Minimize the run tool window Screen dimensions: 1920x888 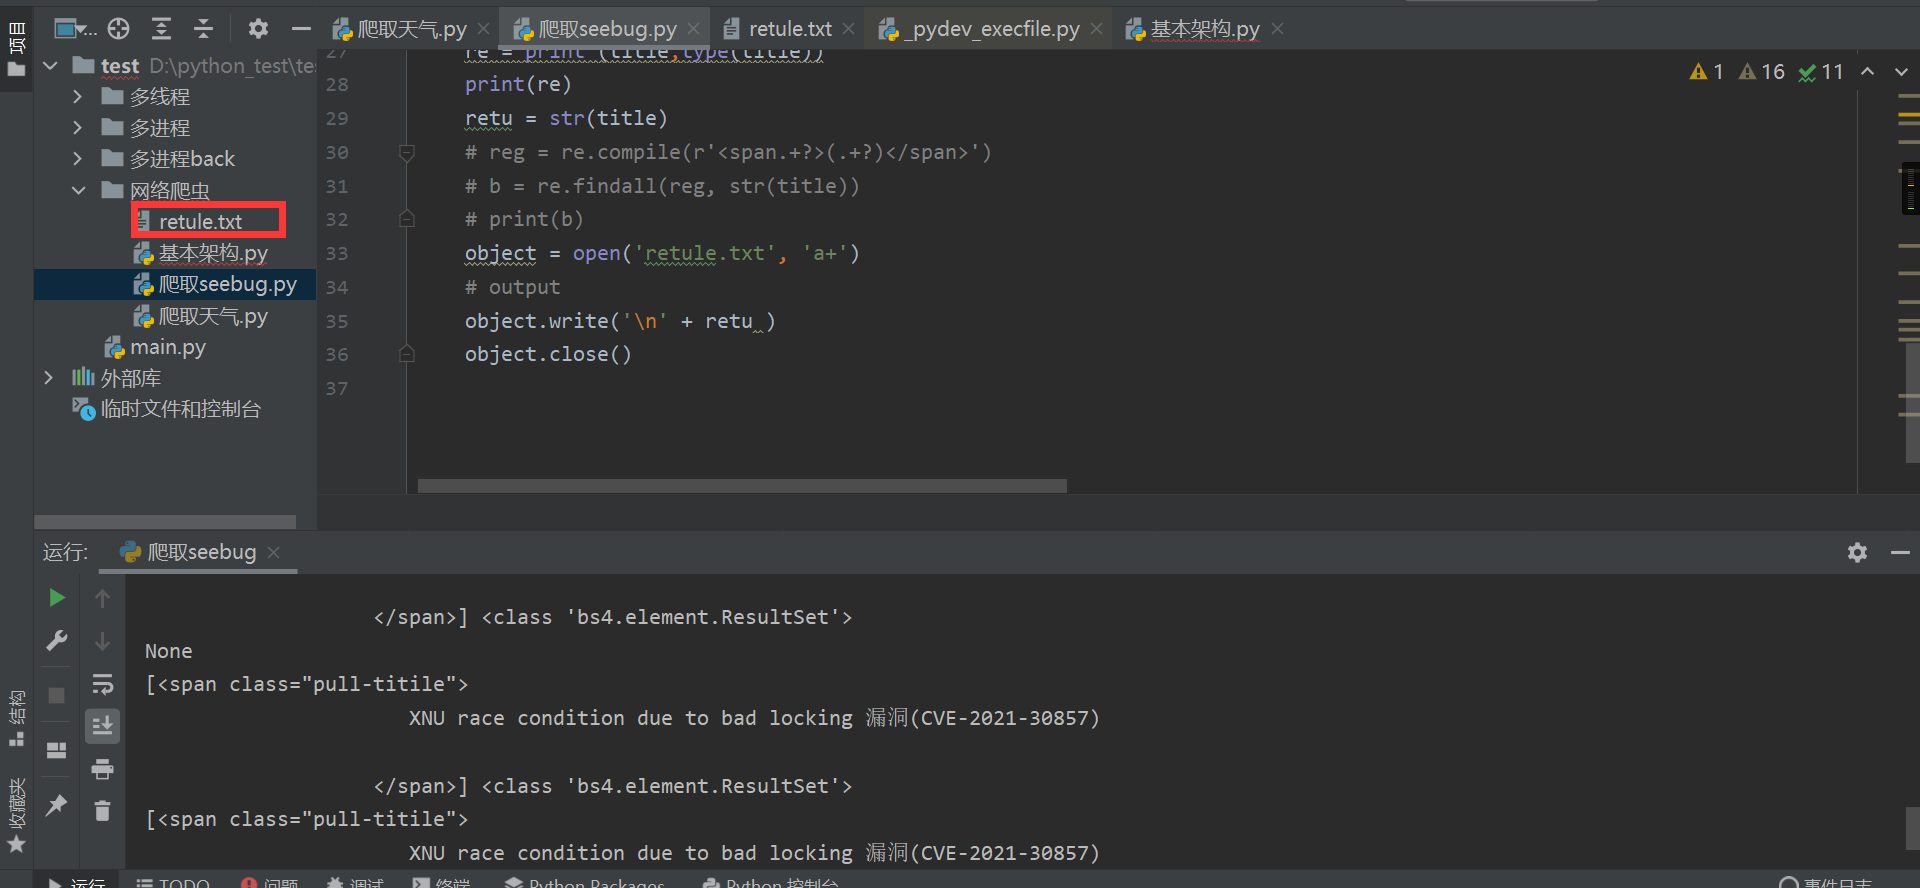pyautogui.click(x=1900, y=552)
